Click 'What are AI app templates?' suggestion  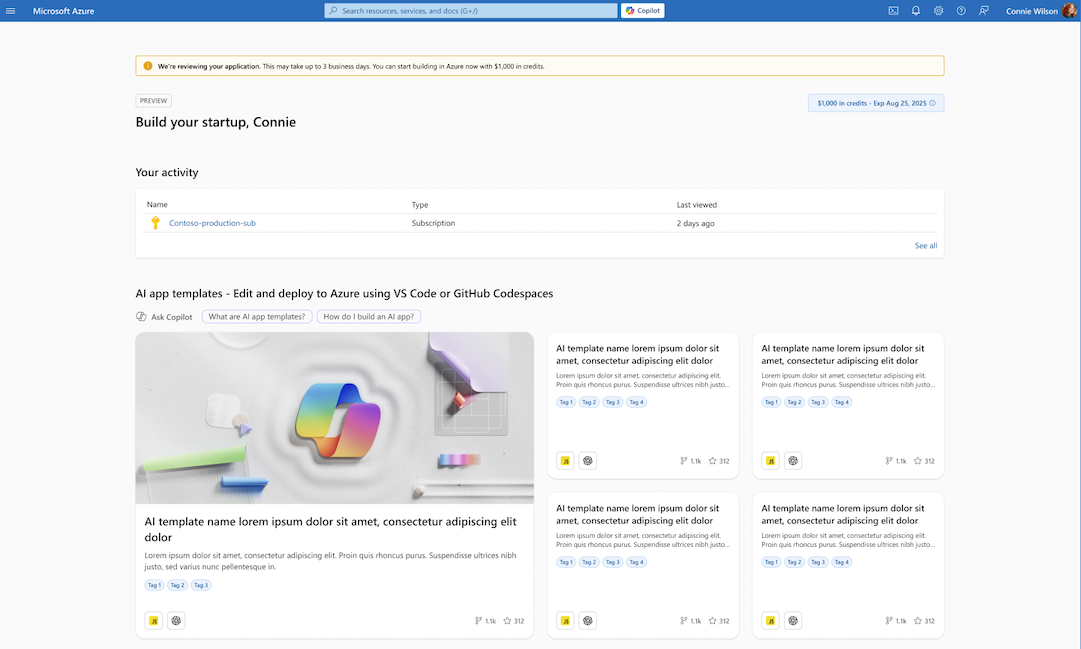(x=257, y=317)
